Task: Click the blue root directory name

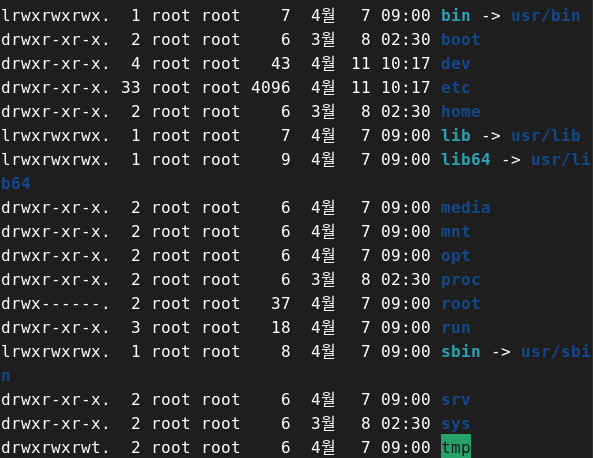Action: point(461,304)
